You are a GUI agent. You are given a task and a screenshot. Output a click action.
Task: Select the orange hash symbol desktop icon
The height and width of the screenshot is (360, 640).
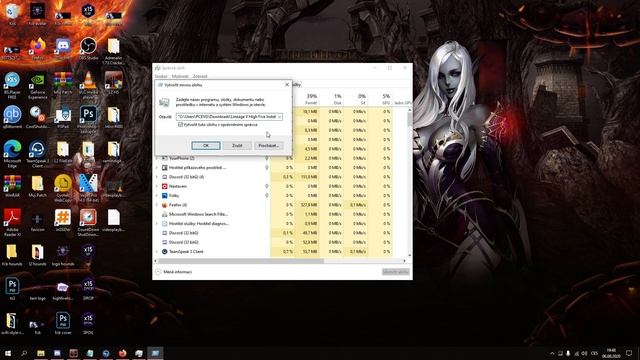coord(62,221)
